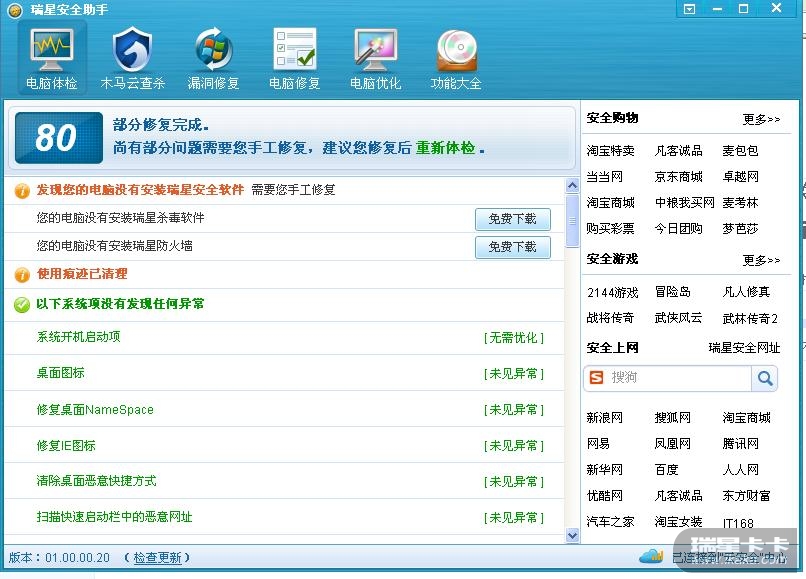Open the 凡客诚品 link under 安全购物
806x579 pixels.
click(678, 151)
